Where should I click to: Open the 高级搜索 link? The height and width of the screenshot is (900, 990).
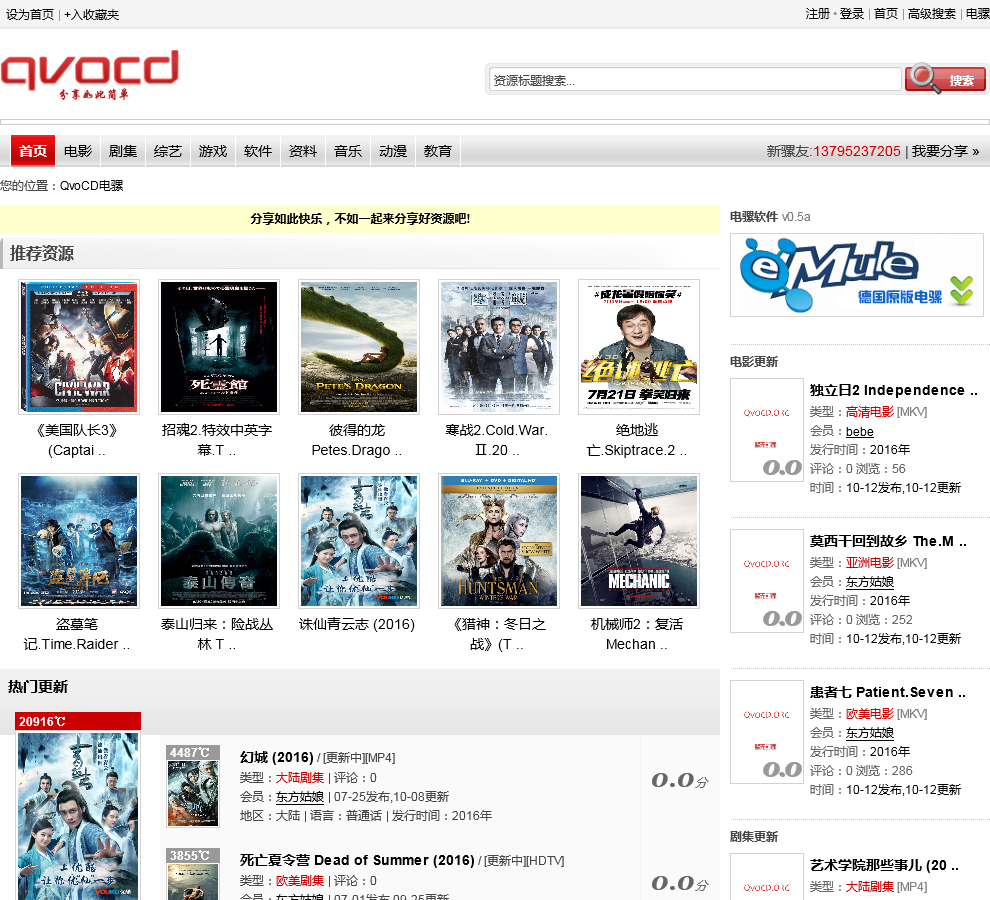click(932, 14)
